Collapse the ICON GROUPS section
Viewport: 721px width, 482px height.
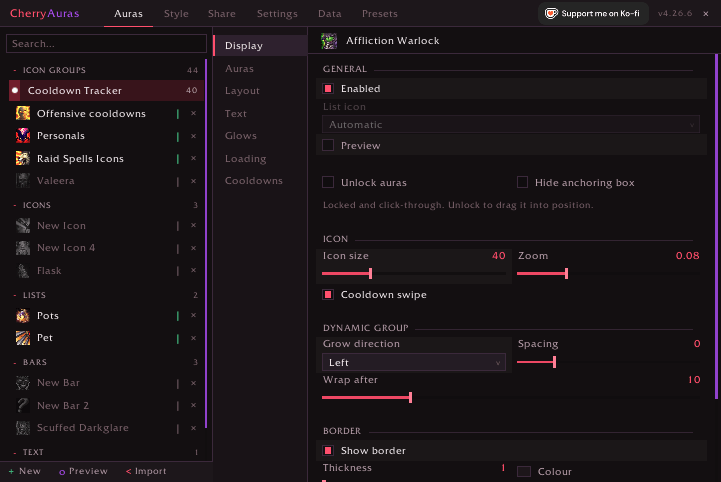(x=15, y=70)
